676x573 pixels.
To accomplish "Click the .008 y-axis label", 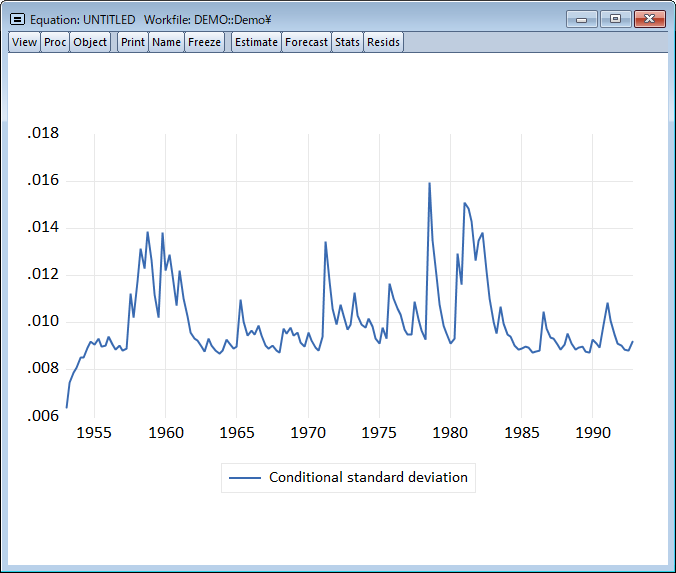I will pos(43,368).
